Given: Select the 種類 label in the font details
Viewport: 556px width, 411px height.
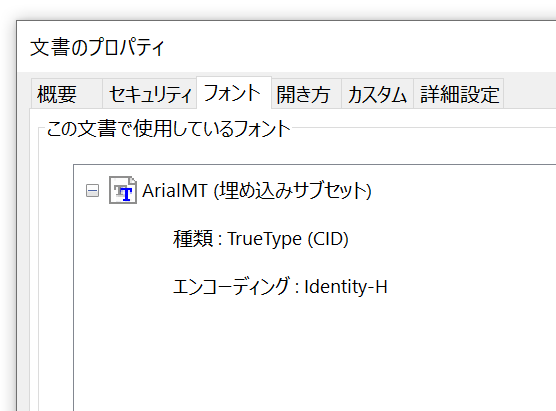Looking at the screenshot, I should [193, 239].
